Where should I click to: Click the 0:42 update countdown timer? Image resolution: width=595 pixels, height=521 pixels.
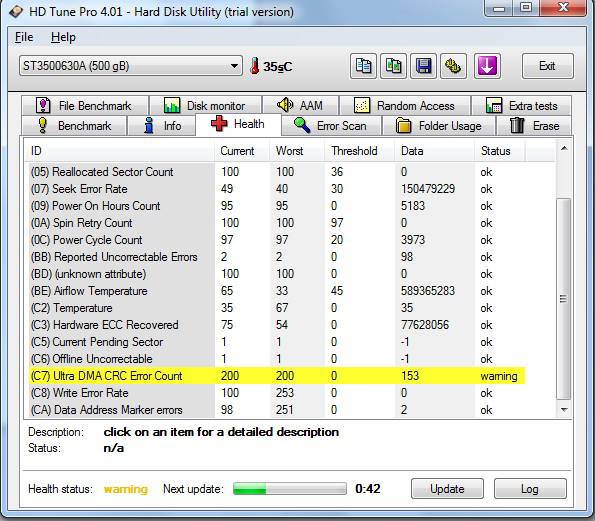(x=368, y=489)
